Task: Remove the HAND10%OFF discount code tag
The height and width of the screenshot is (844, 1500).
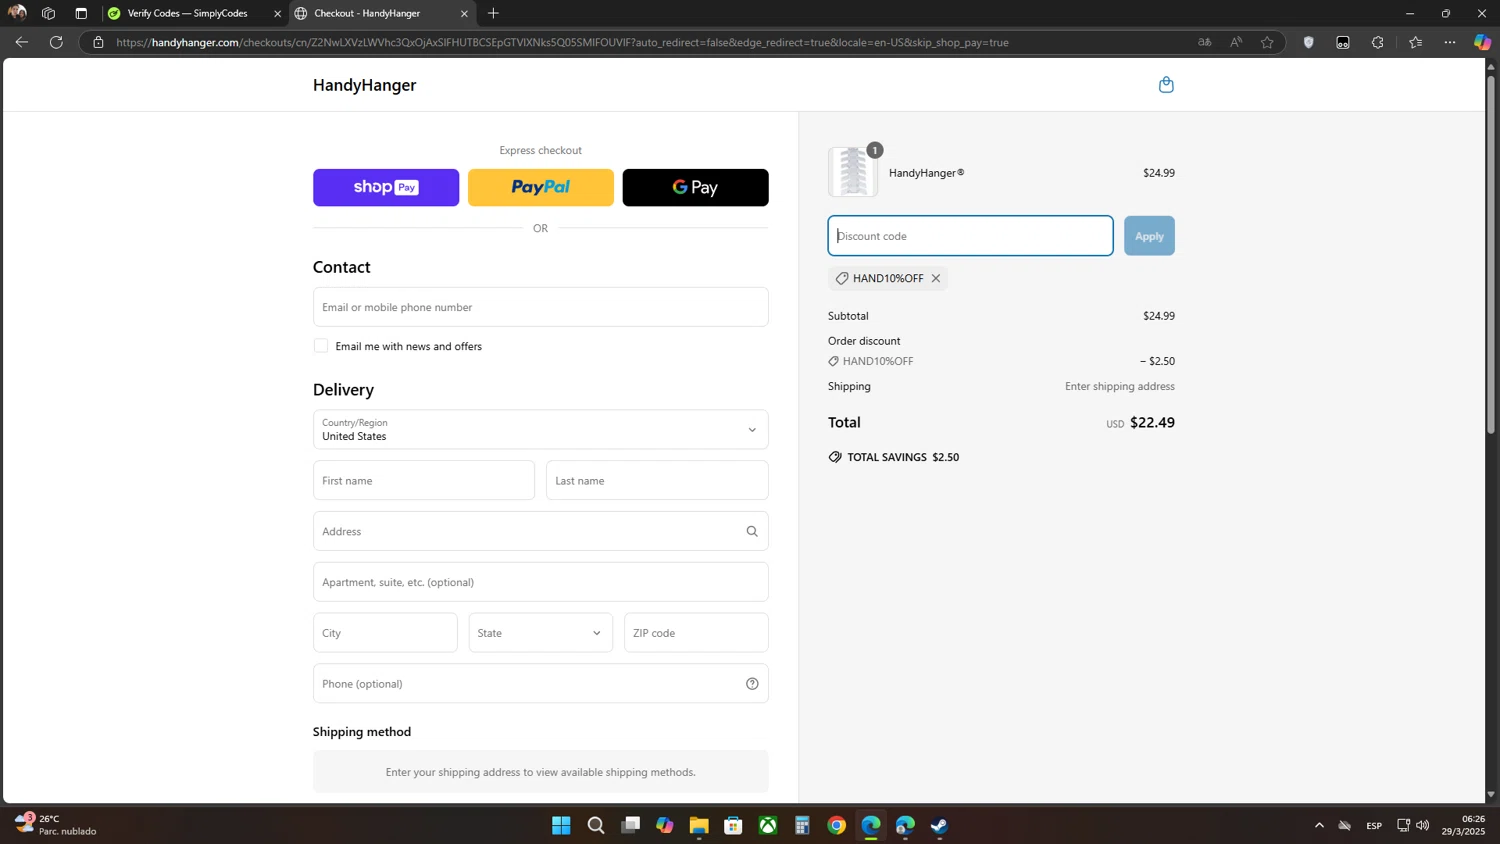Action: click(x=936, y=278)
